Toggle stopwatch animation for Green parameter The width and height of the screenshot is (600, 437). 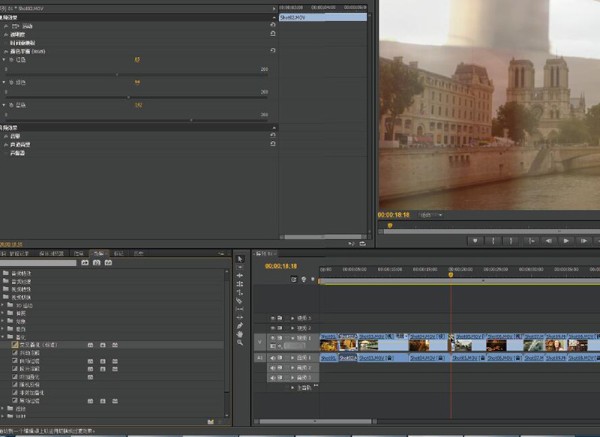tap(11, 82)
